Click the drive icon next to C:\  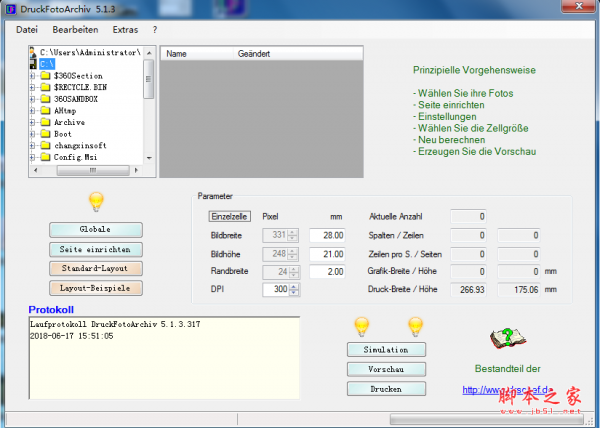point(34,64)
